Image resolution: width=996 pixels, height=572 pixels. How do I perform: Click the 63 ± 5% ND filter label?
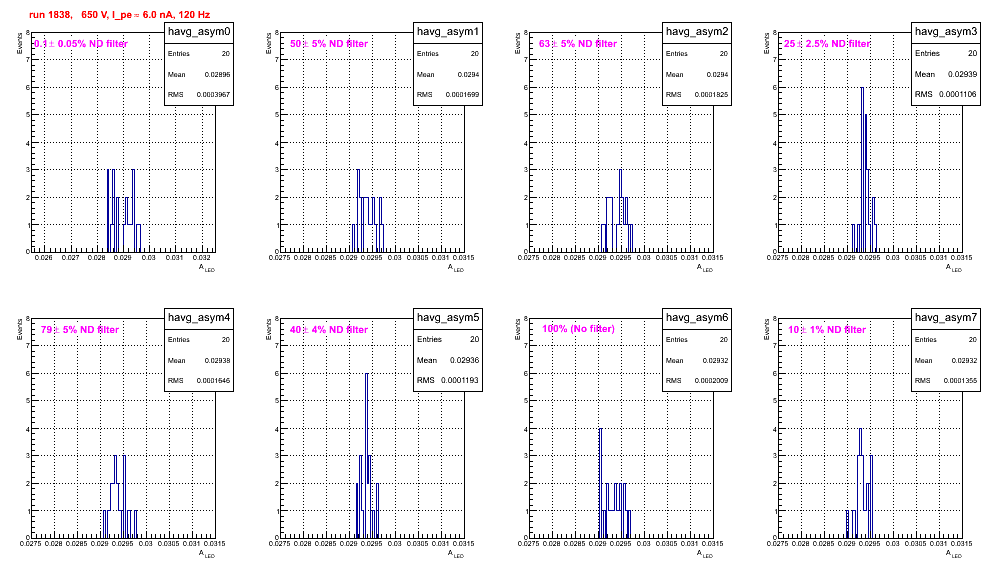click(x=578, y=44)
